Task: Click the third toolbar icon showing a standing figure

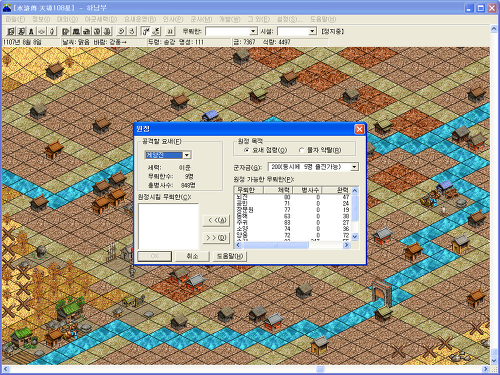Action: pos(31,31)
